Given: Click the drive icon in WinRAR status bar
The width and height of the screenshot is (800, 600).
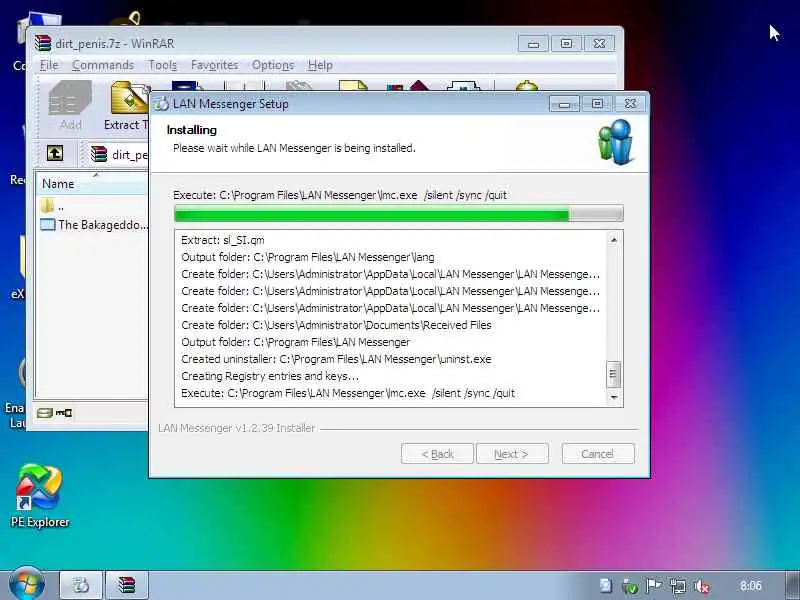Looking at the screenshot, I should [45, 413].
